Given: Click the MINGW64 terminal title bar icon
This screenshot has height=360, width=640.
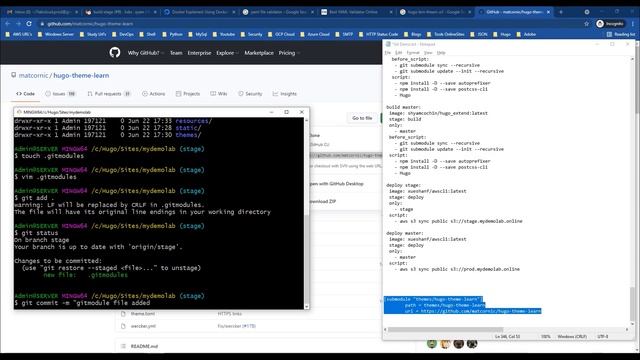Looking at the screenshot, I should (x=19, y=112).
